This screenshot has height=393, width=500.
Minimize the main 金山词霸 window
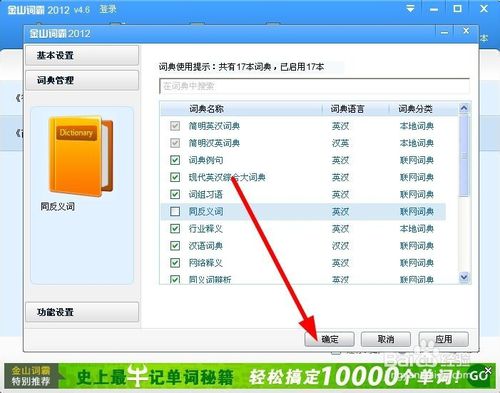click(x=434, y=10)
